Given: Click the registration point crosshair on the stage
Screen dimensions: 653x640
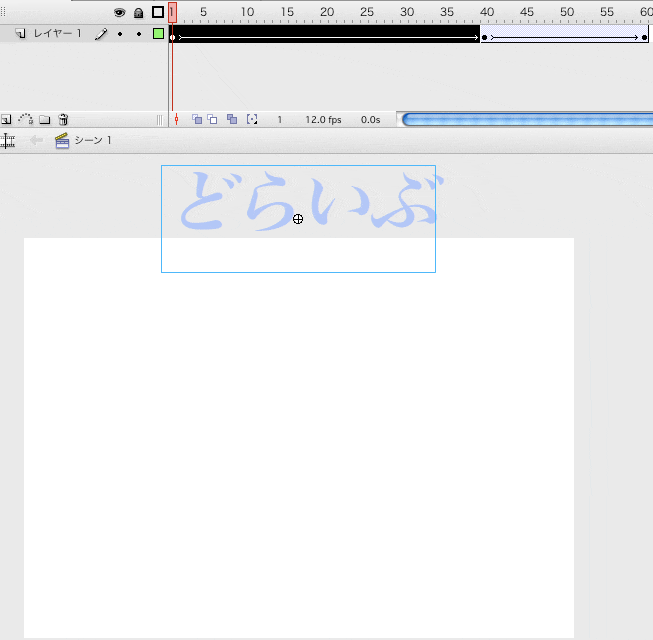Looking at the screenshot, I should tap(298, 219).
